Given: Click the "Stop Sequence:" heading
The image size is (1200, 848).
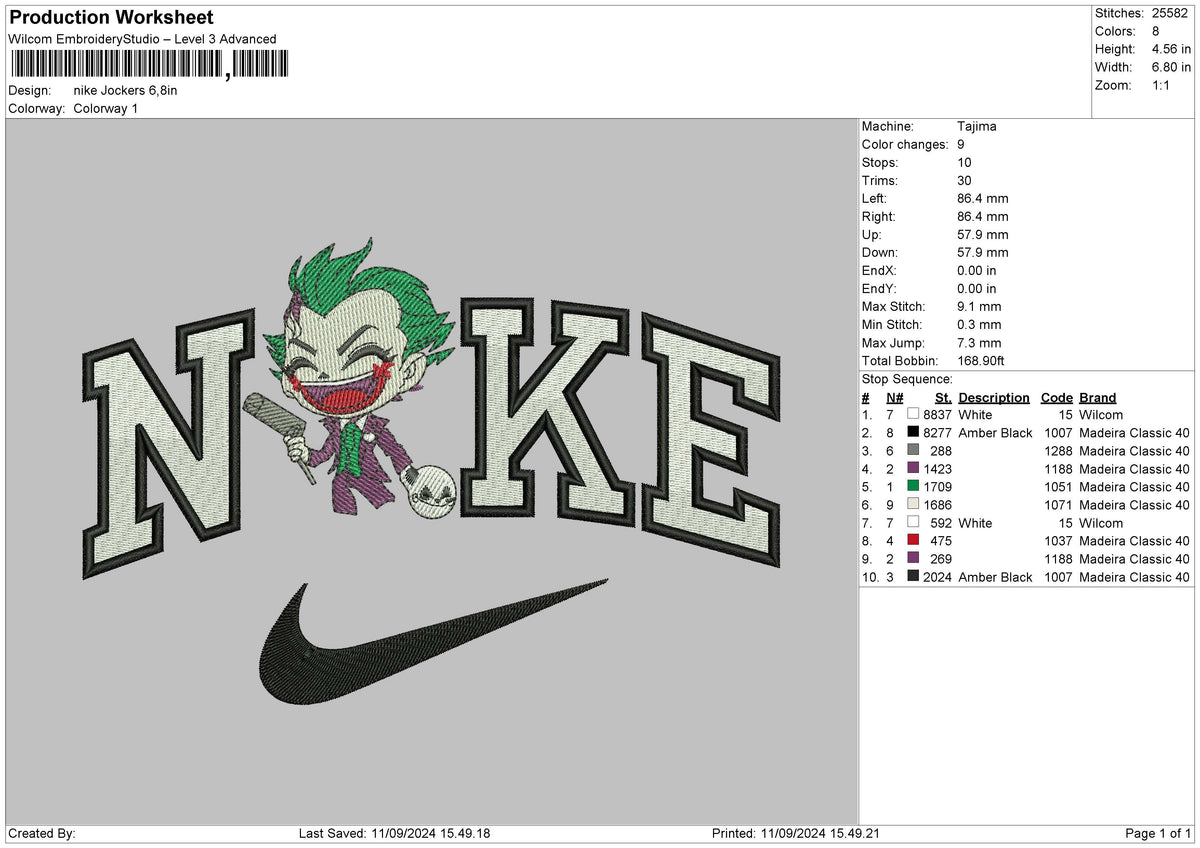Looking at the screenshot, I should tap(907, 379).
